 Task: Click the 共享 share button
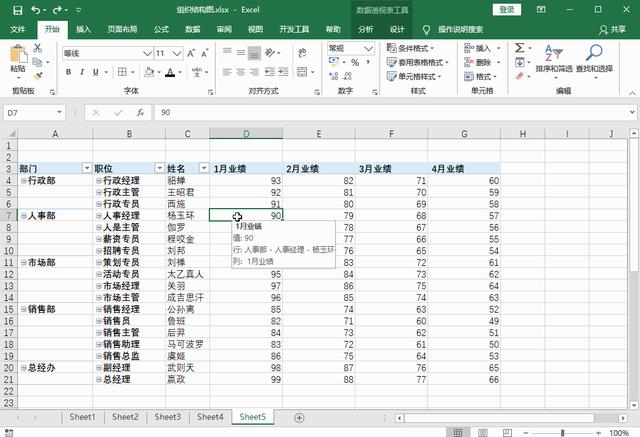(x=613, y=29)
